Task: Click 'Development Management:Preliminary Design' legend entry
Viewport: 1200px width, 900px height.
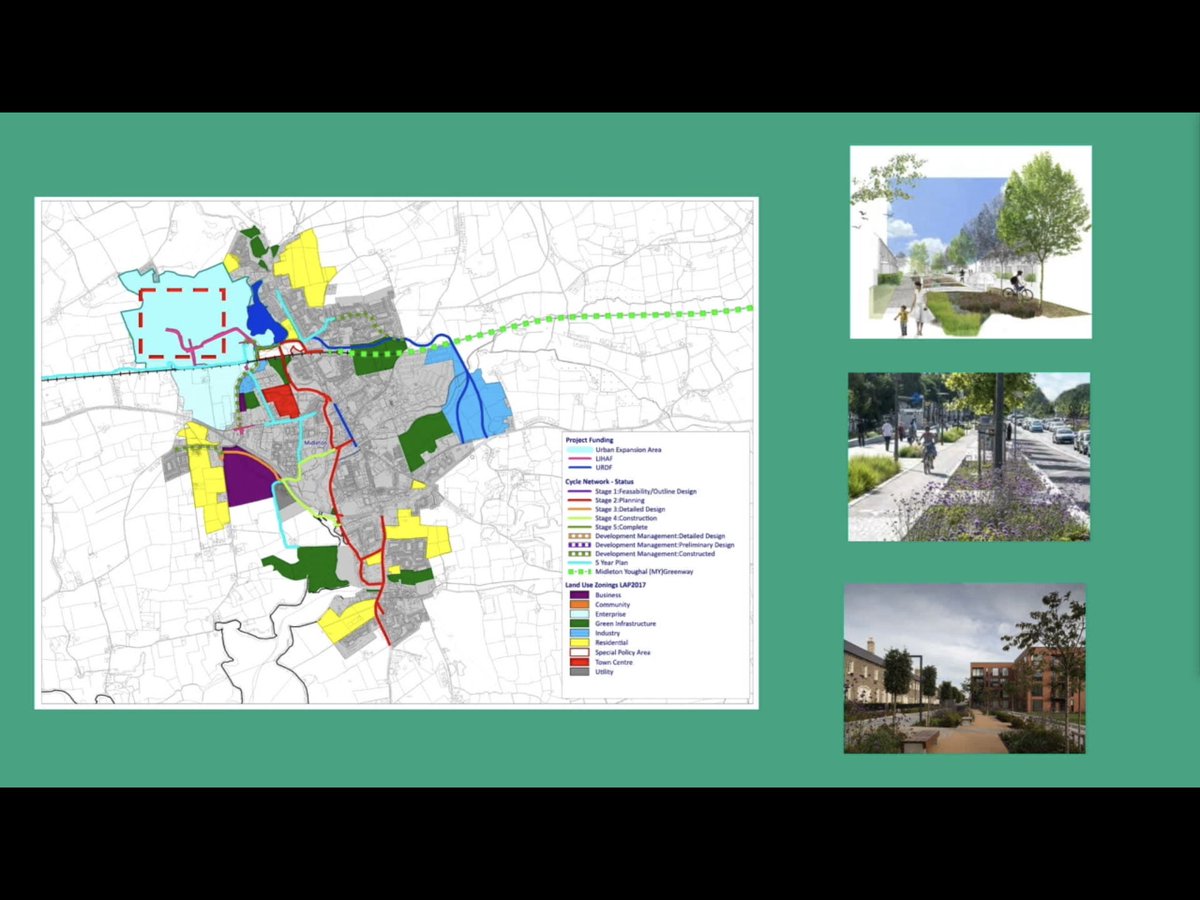Action: point(665,545)
